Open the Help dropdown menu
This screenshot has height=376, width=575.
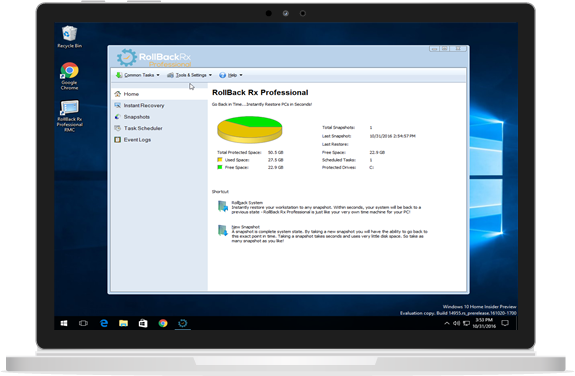tap(231, 75)
